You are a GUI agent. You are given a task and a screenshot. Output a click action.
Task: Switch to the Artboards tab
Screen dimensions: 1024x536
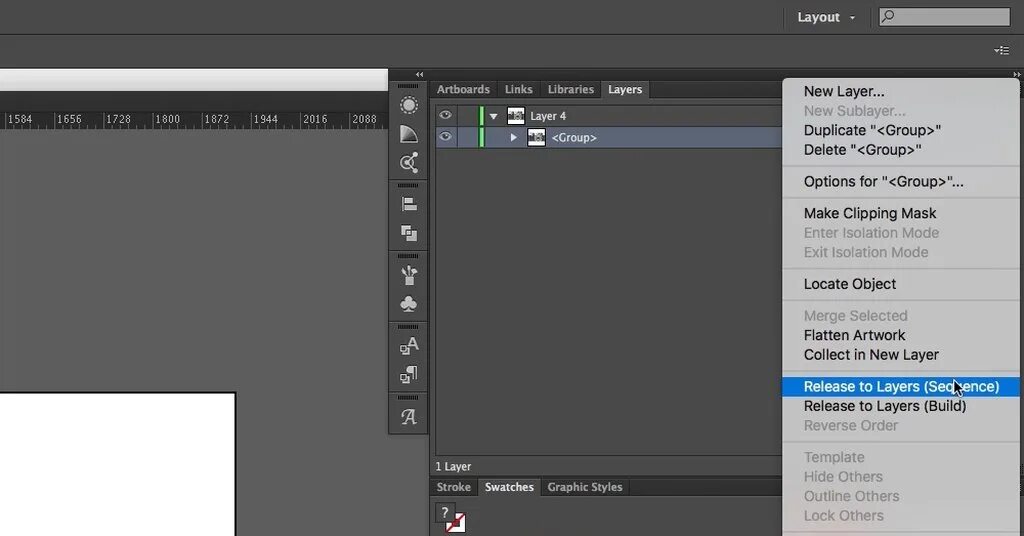tap(463, 89)
